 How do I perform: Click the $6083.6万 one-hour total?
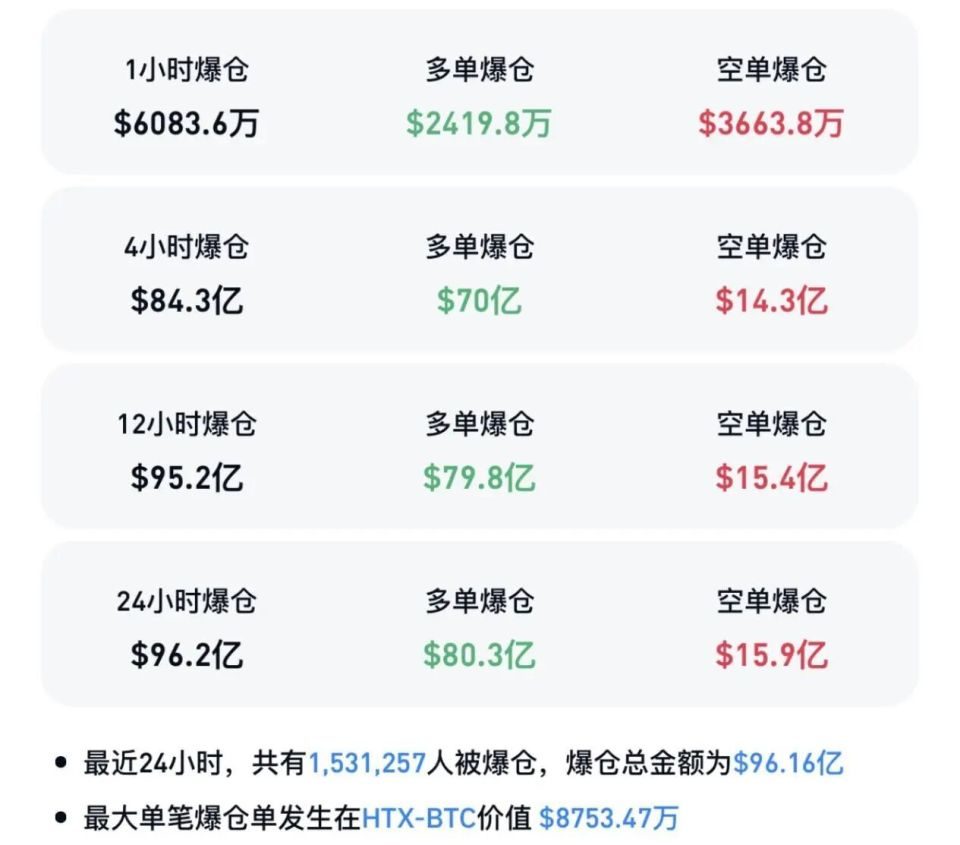(x=186, y=124)
